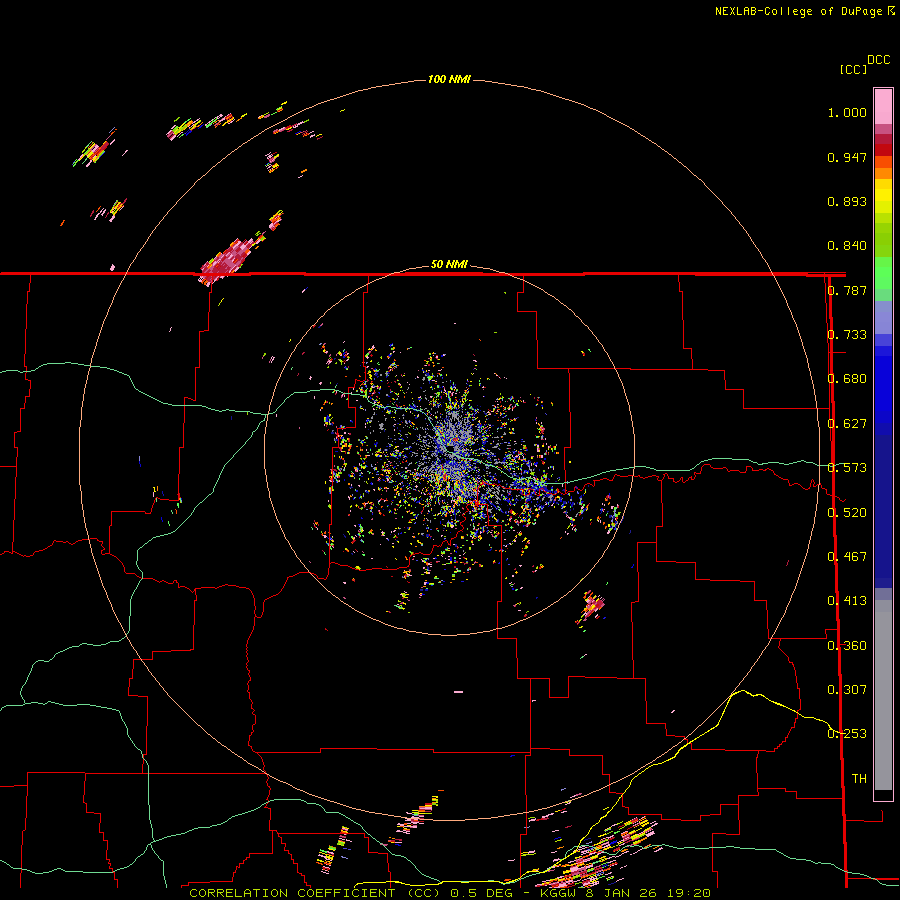Click the gray lower segment of color bar
The image size is (900, 900).
pyautogui.click(x=883, y=695)
